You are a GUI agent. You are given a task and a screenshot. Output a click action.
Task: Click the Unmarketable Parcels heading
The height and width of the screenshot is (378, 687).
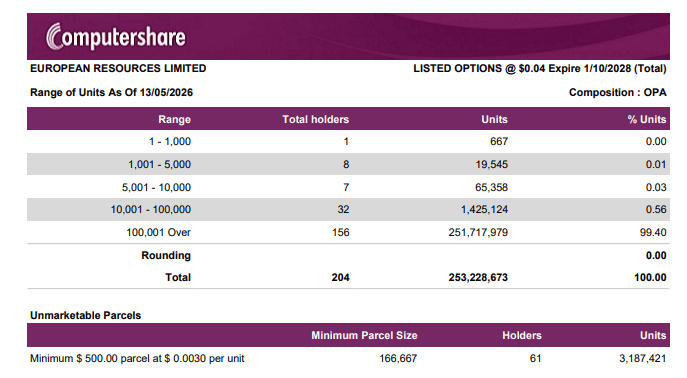click(85, 315)
